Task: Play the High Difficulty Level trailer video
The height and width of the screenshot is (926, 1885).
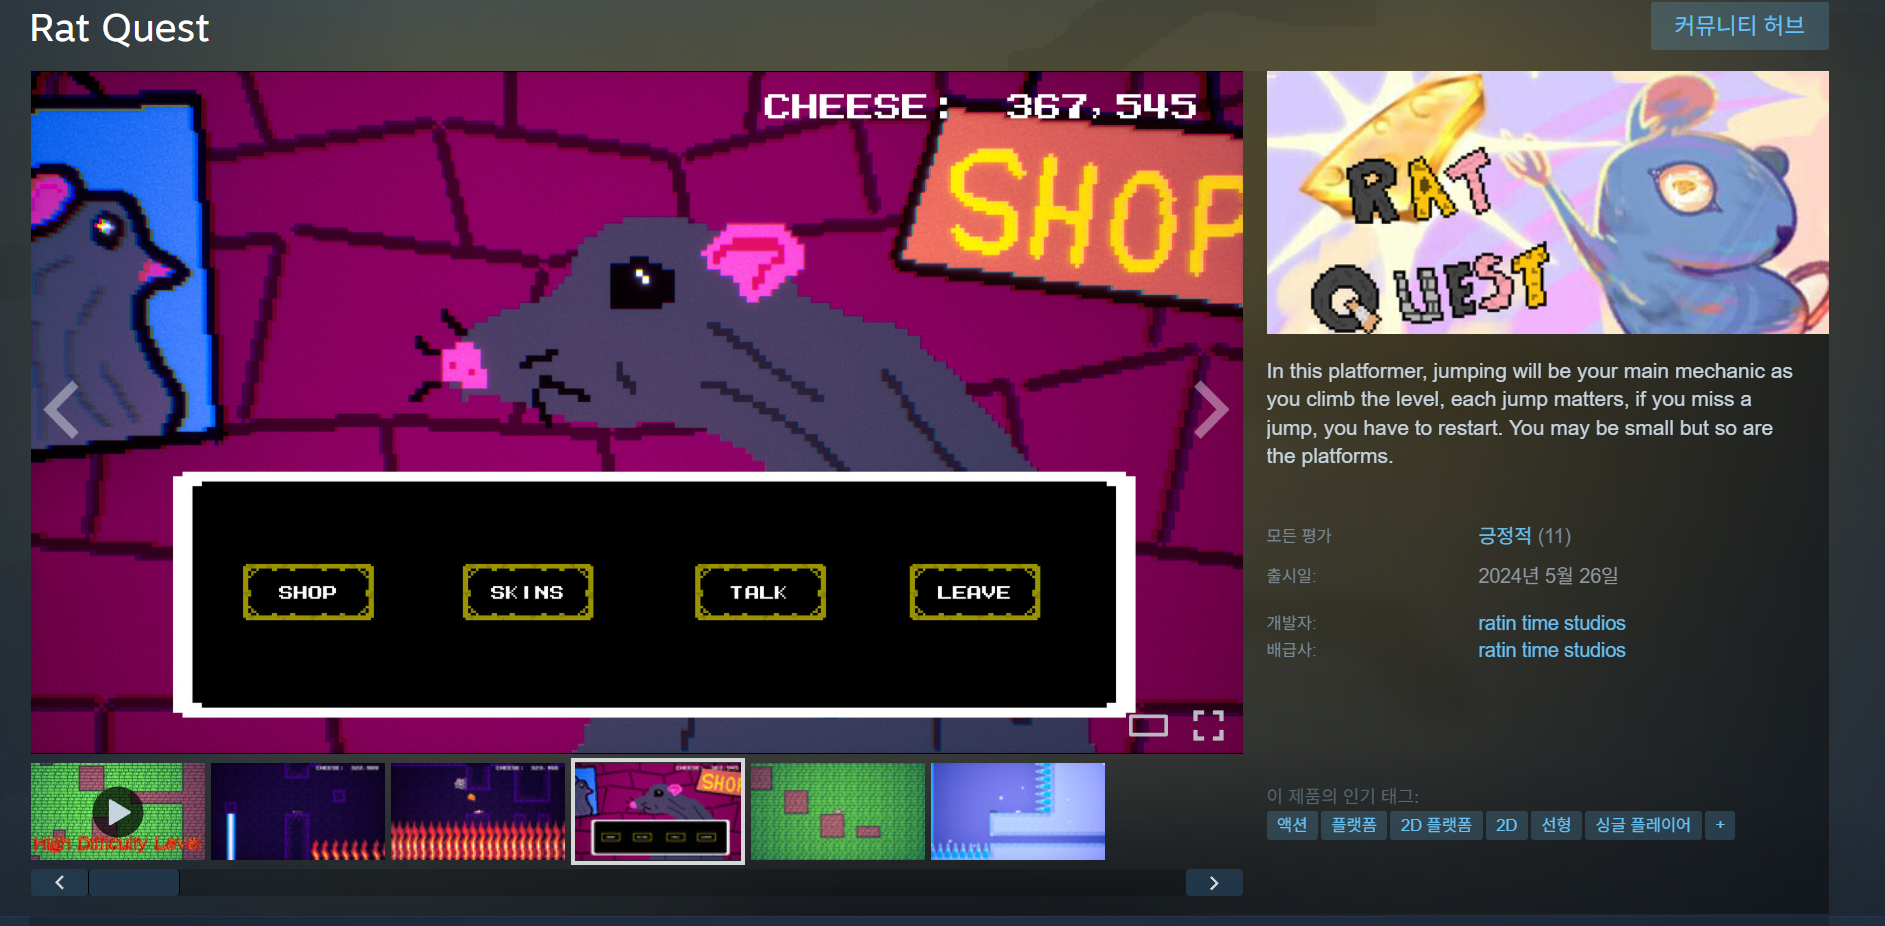Action: [x=118, y=812]
